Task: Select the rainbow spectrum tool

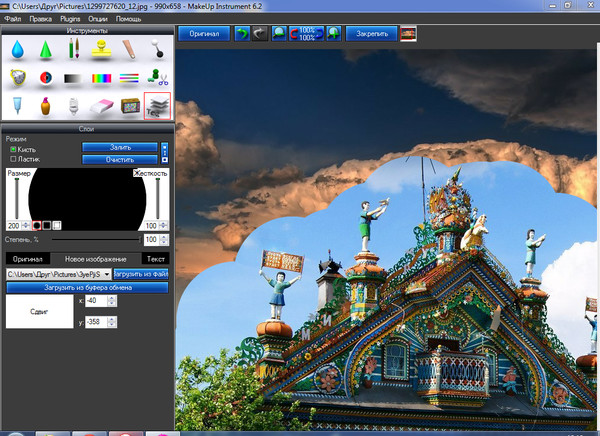Action: click(101, 78)
